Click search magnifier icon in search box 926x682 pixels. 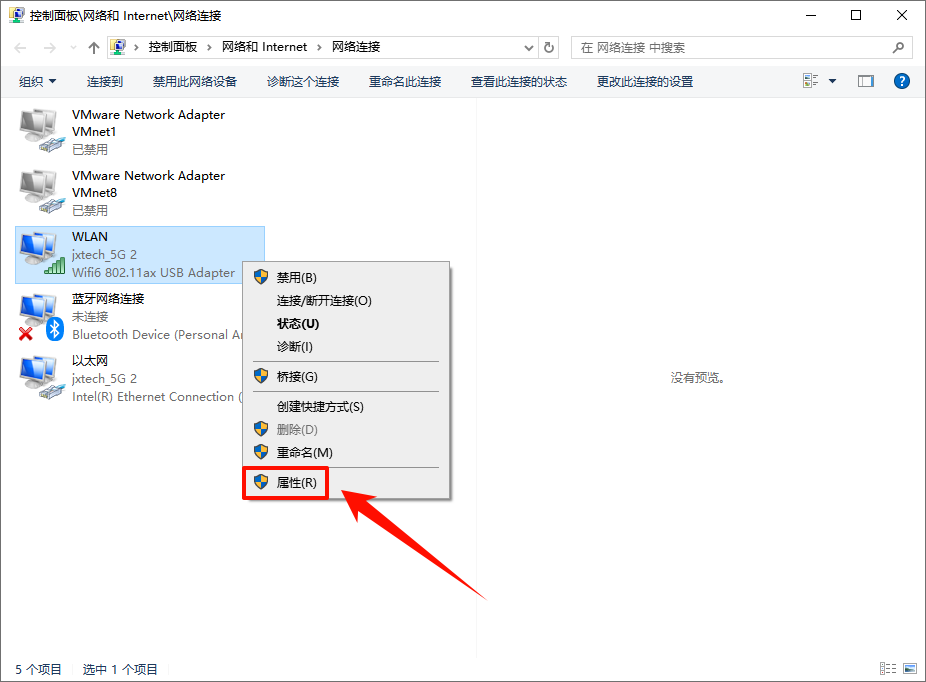coord(898,47)
